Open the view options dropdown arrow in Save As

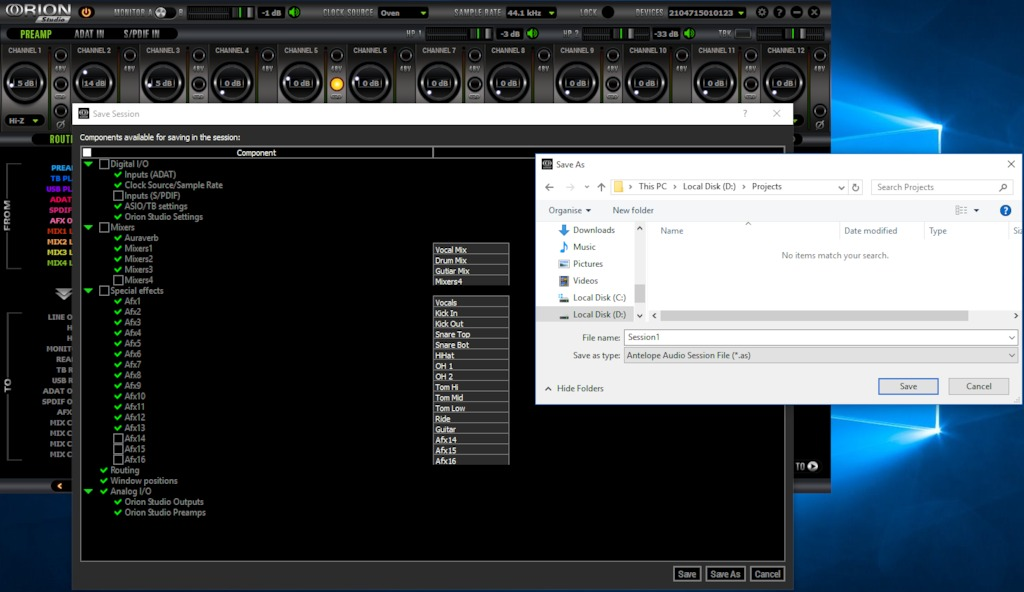point(976,210)
